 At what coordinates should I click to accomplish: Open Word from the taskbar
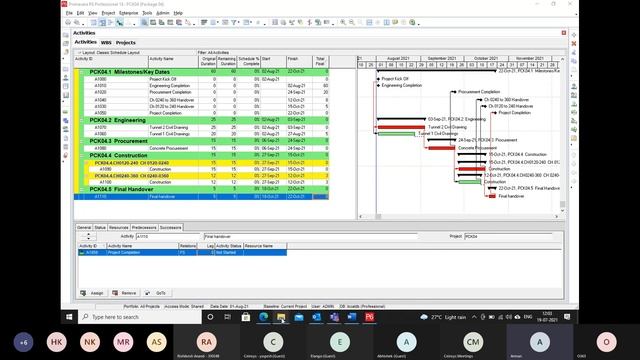[352, 317]
